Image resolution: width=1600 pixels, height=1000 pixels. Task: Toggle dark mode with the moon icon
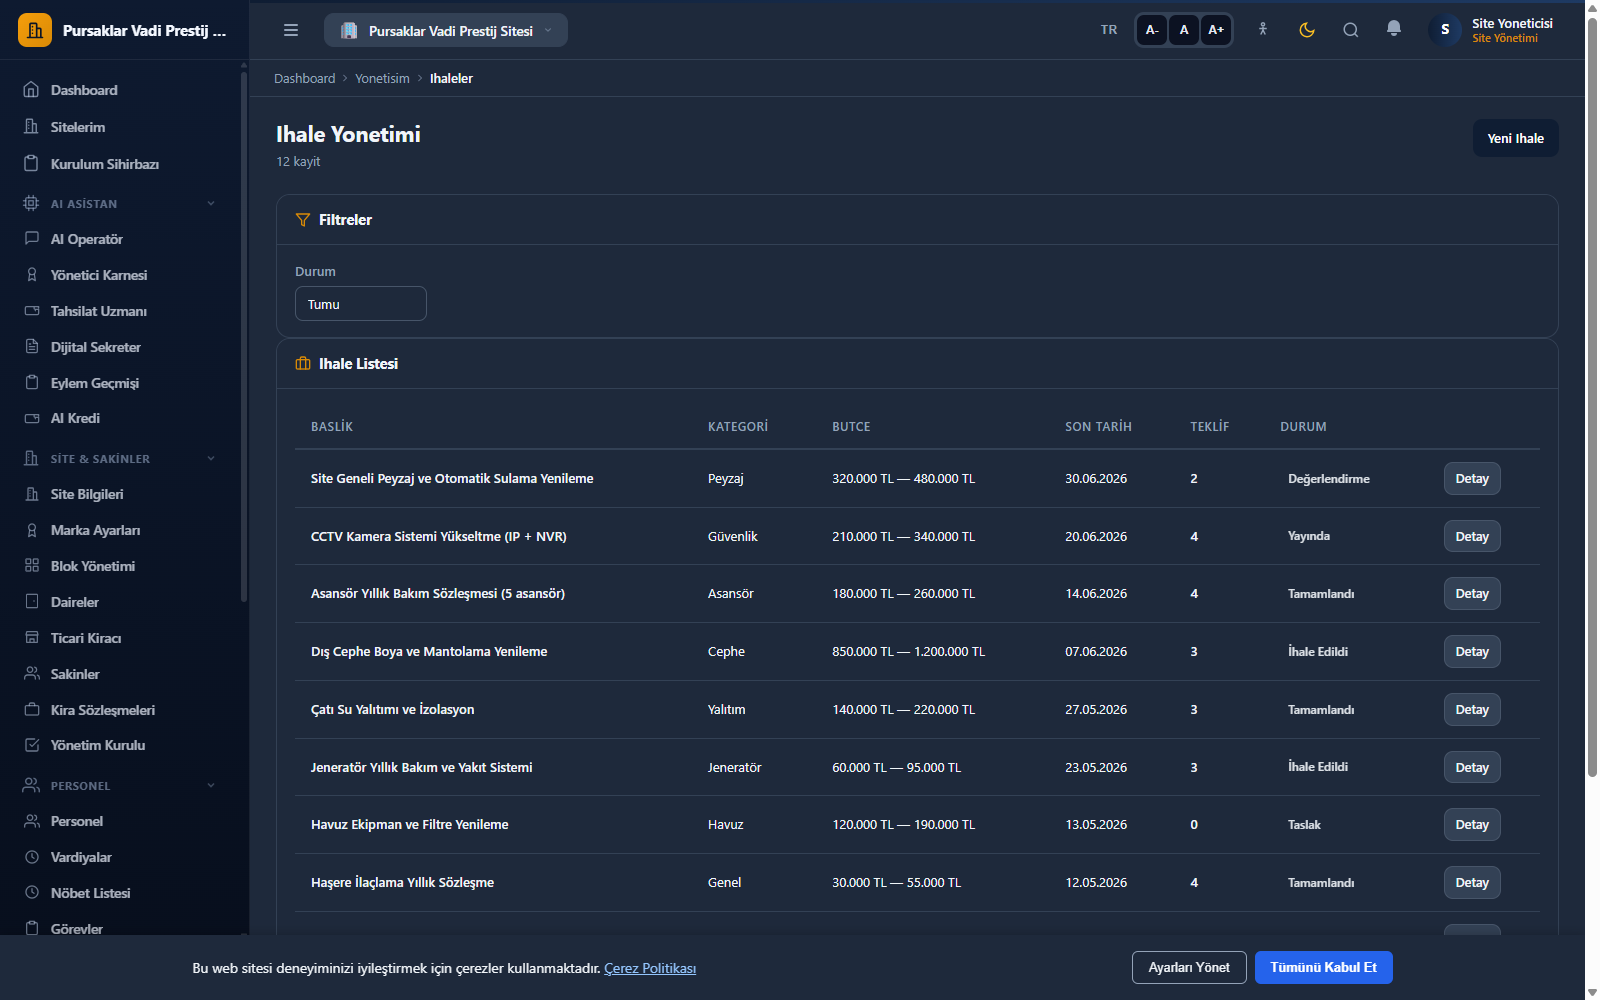coord(1306,30)
